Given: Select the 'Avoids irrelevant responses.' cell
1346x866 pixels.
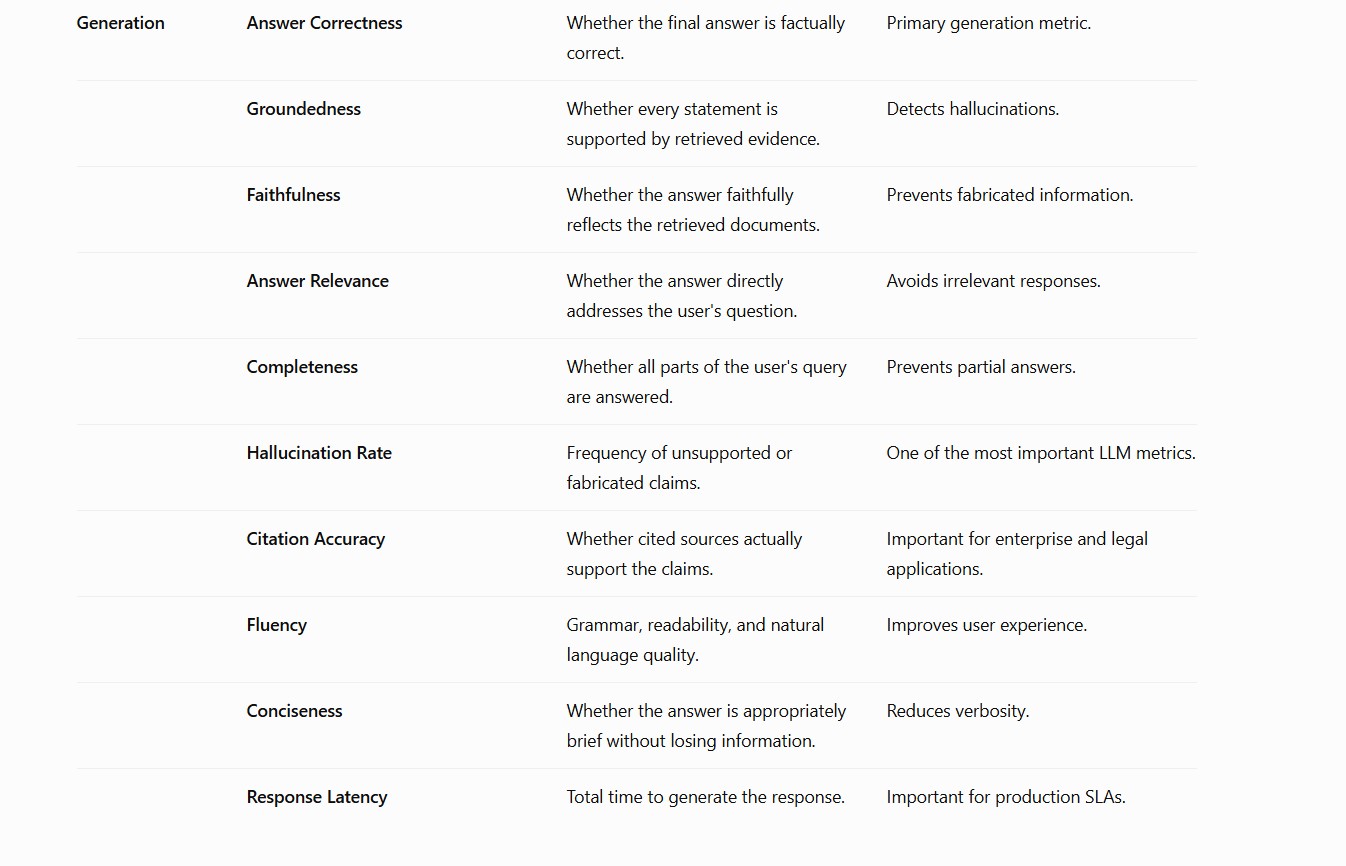Looking at the screenshot, I should click(993, 281).
